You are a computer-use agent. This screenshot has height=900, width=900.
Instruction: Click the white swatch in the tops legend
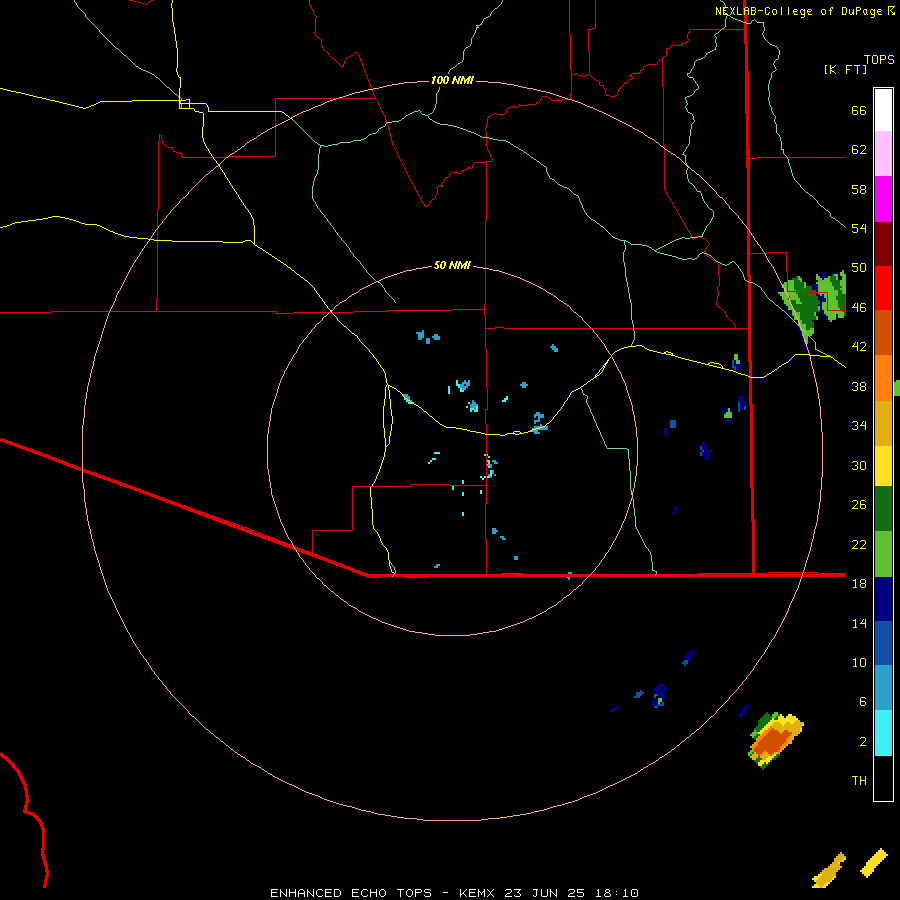click(x=883, y=110)
